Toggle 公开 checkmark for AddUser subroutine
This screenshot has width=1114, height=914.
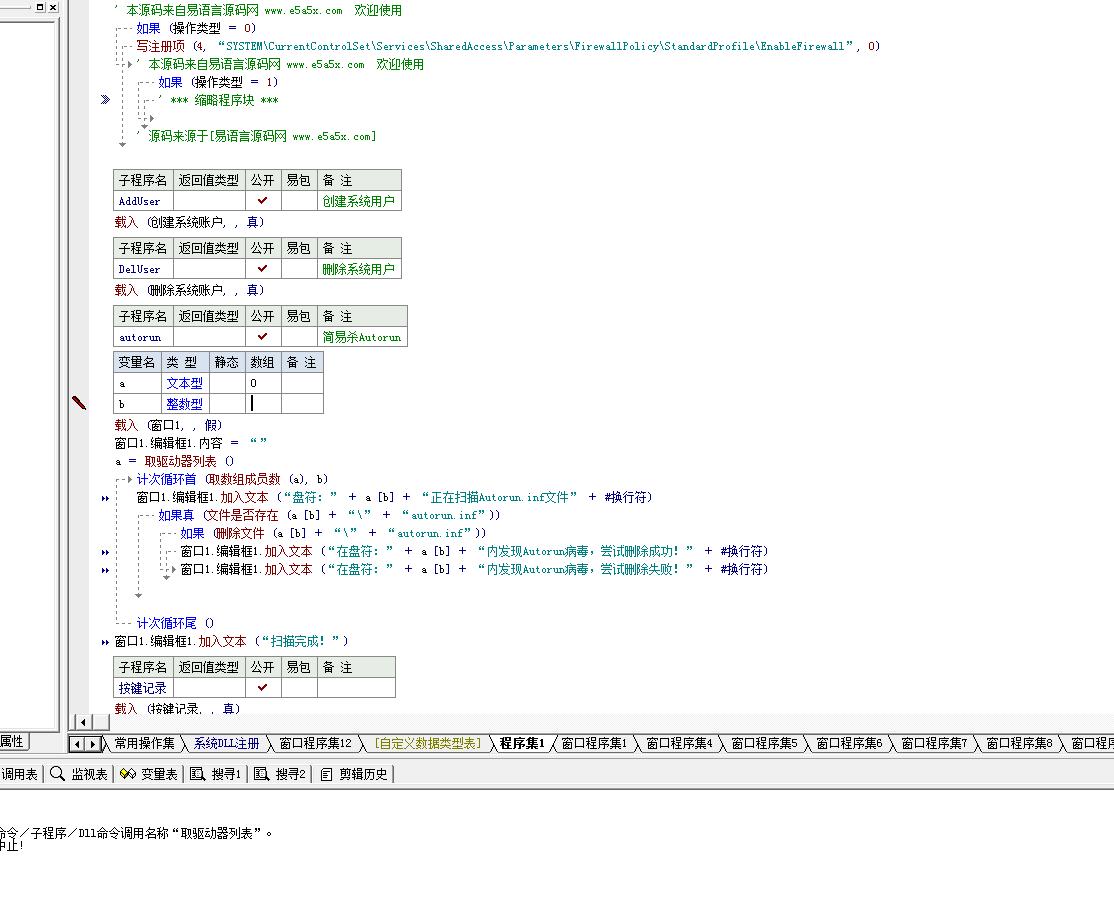click(x=263, y=200)
